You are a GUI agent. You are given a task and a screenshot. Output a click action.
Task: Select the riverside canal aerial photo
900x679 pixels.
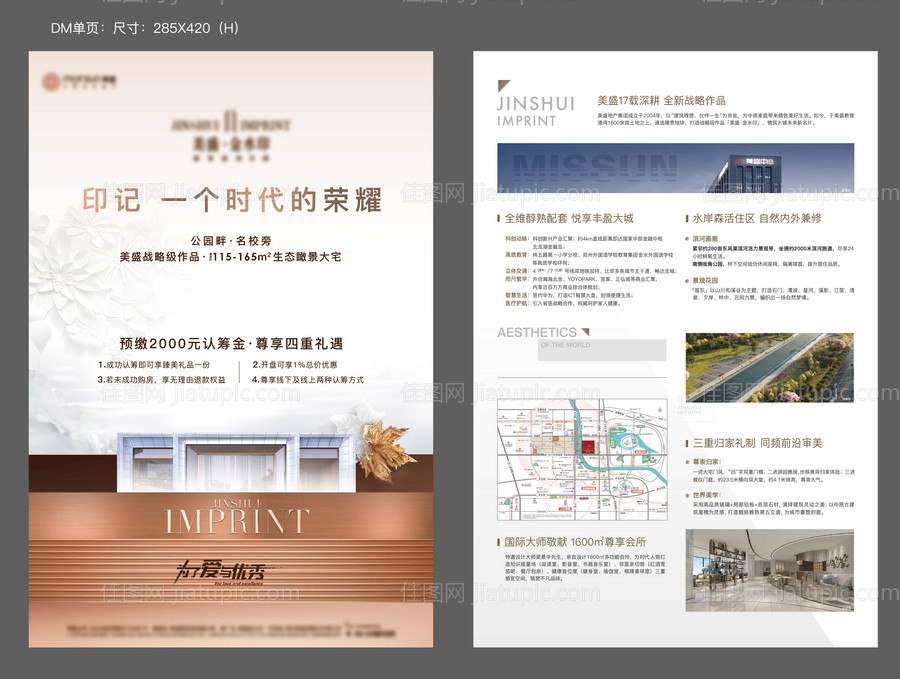[769, 368]
